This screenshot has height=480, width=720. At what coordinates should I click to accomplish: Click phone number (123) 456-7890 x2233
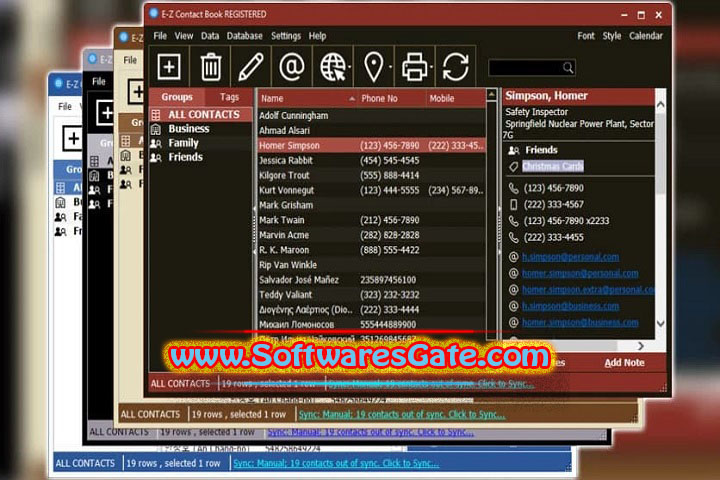coord(566,221)
